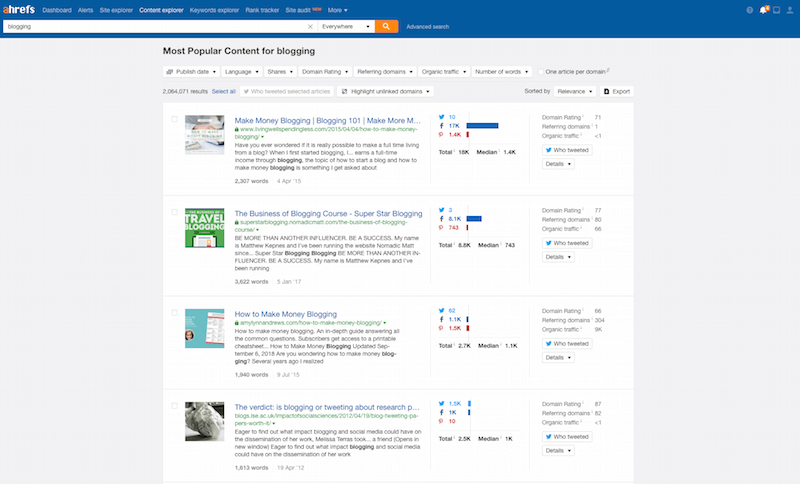Open the More menu in navigation

tap(337, 10)
